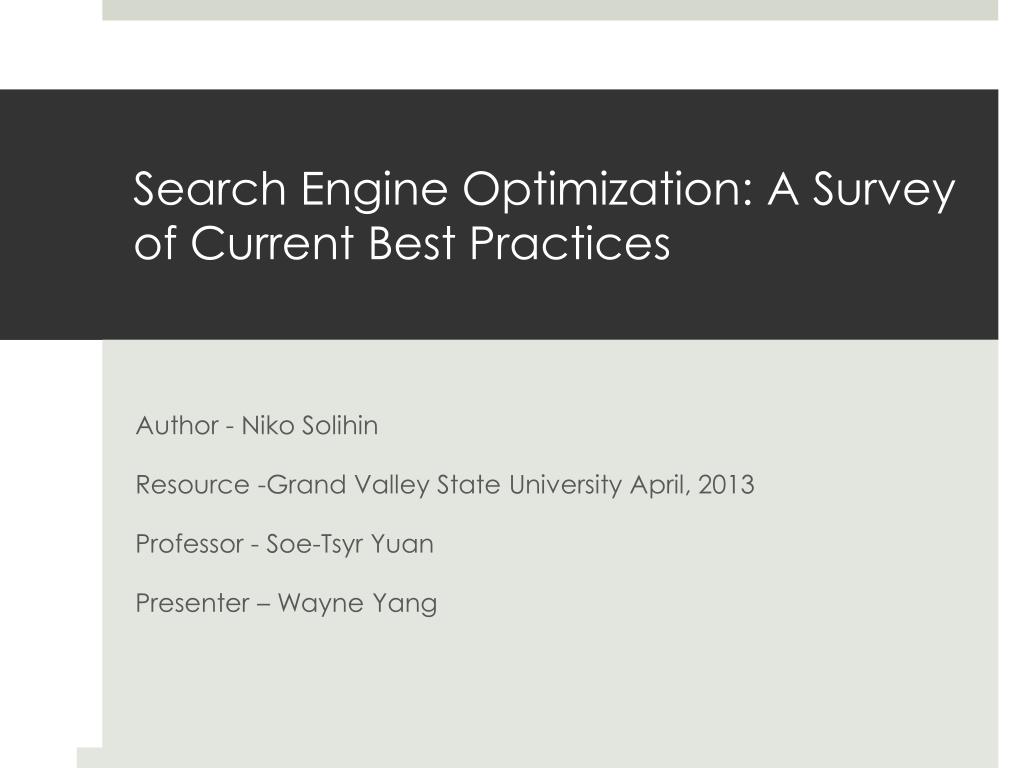Click the word "Resource" label

pos(192,485)
